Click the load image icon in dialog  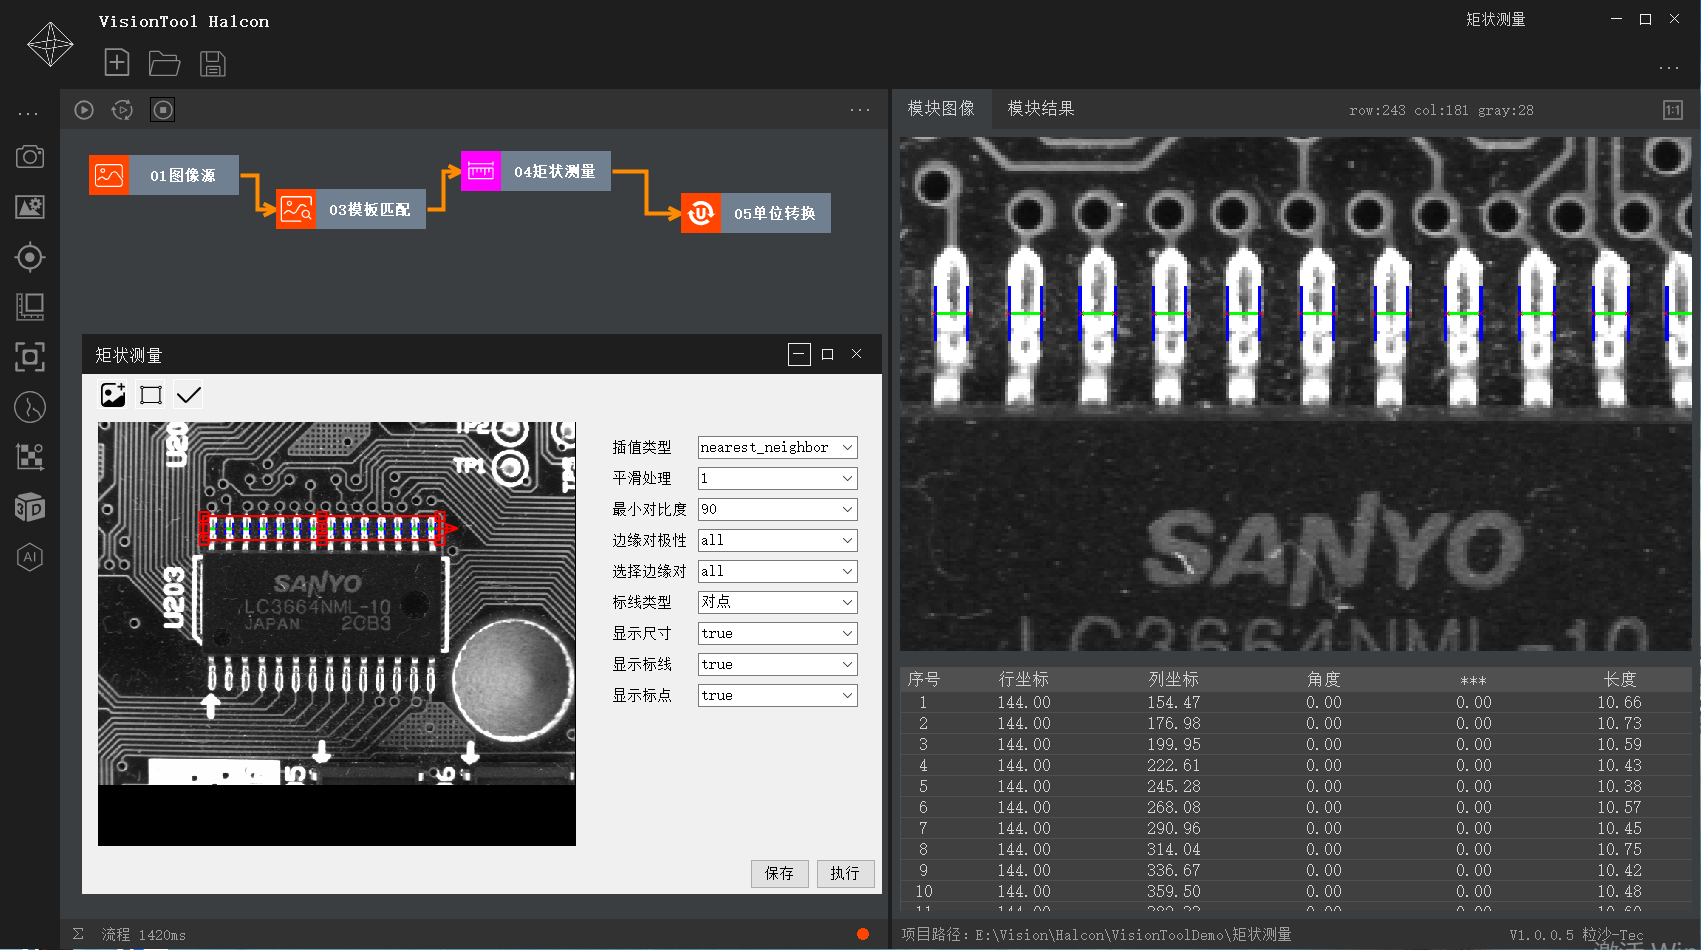(x=113, y=395)
